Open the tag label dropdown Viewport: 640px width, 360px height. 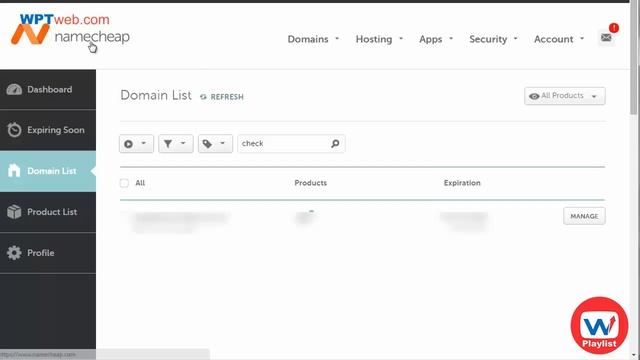coord(215,144)
